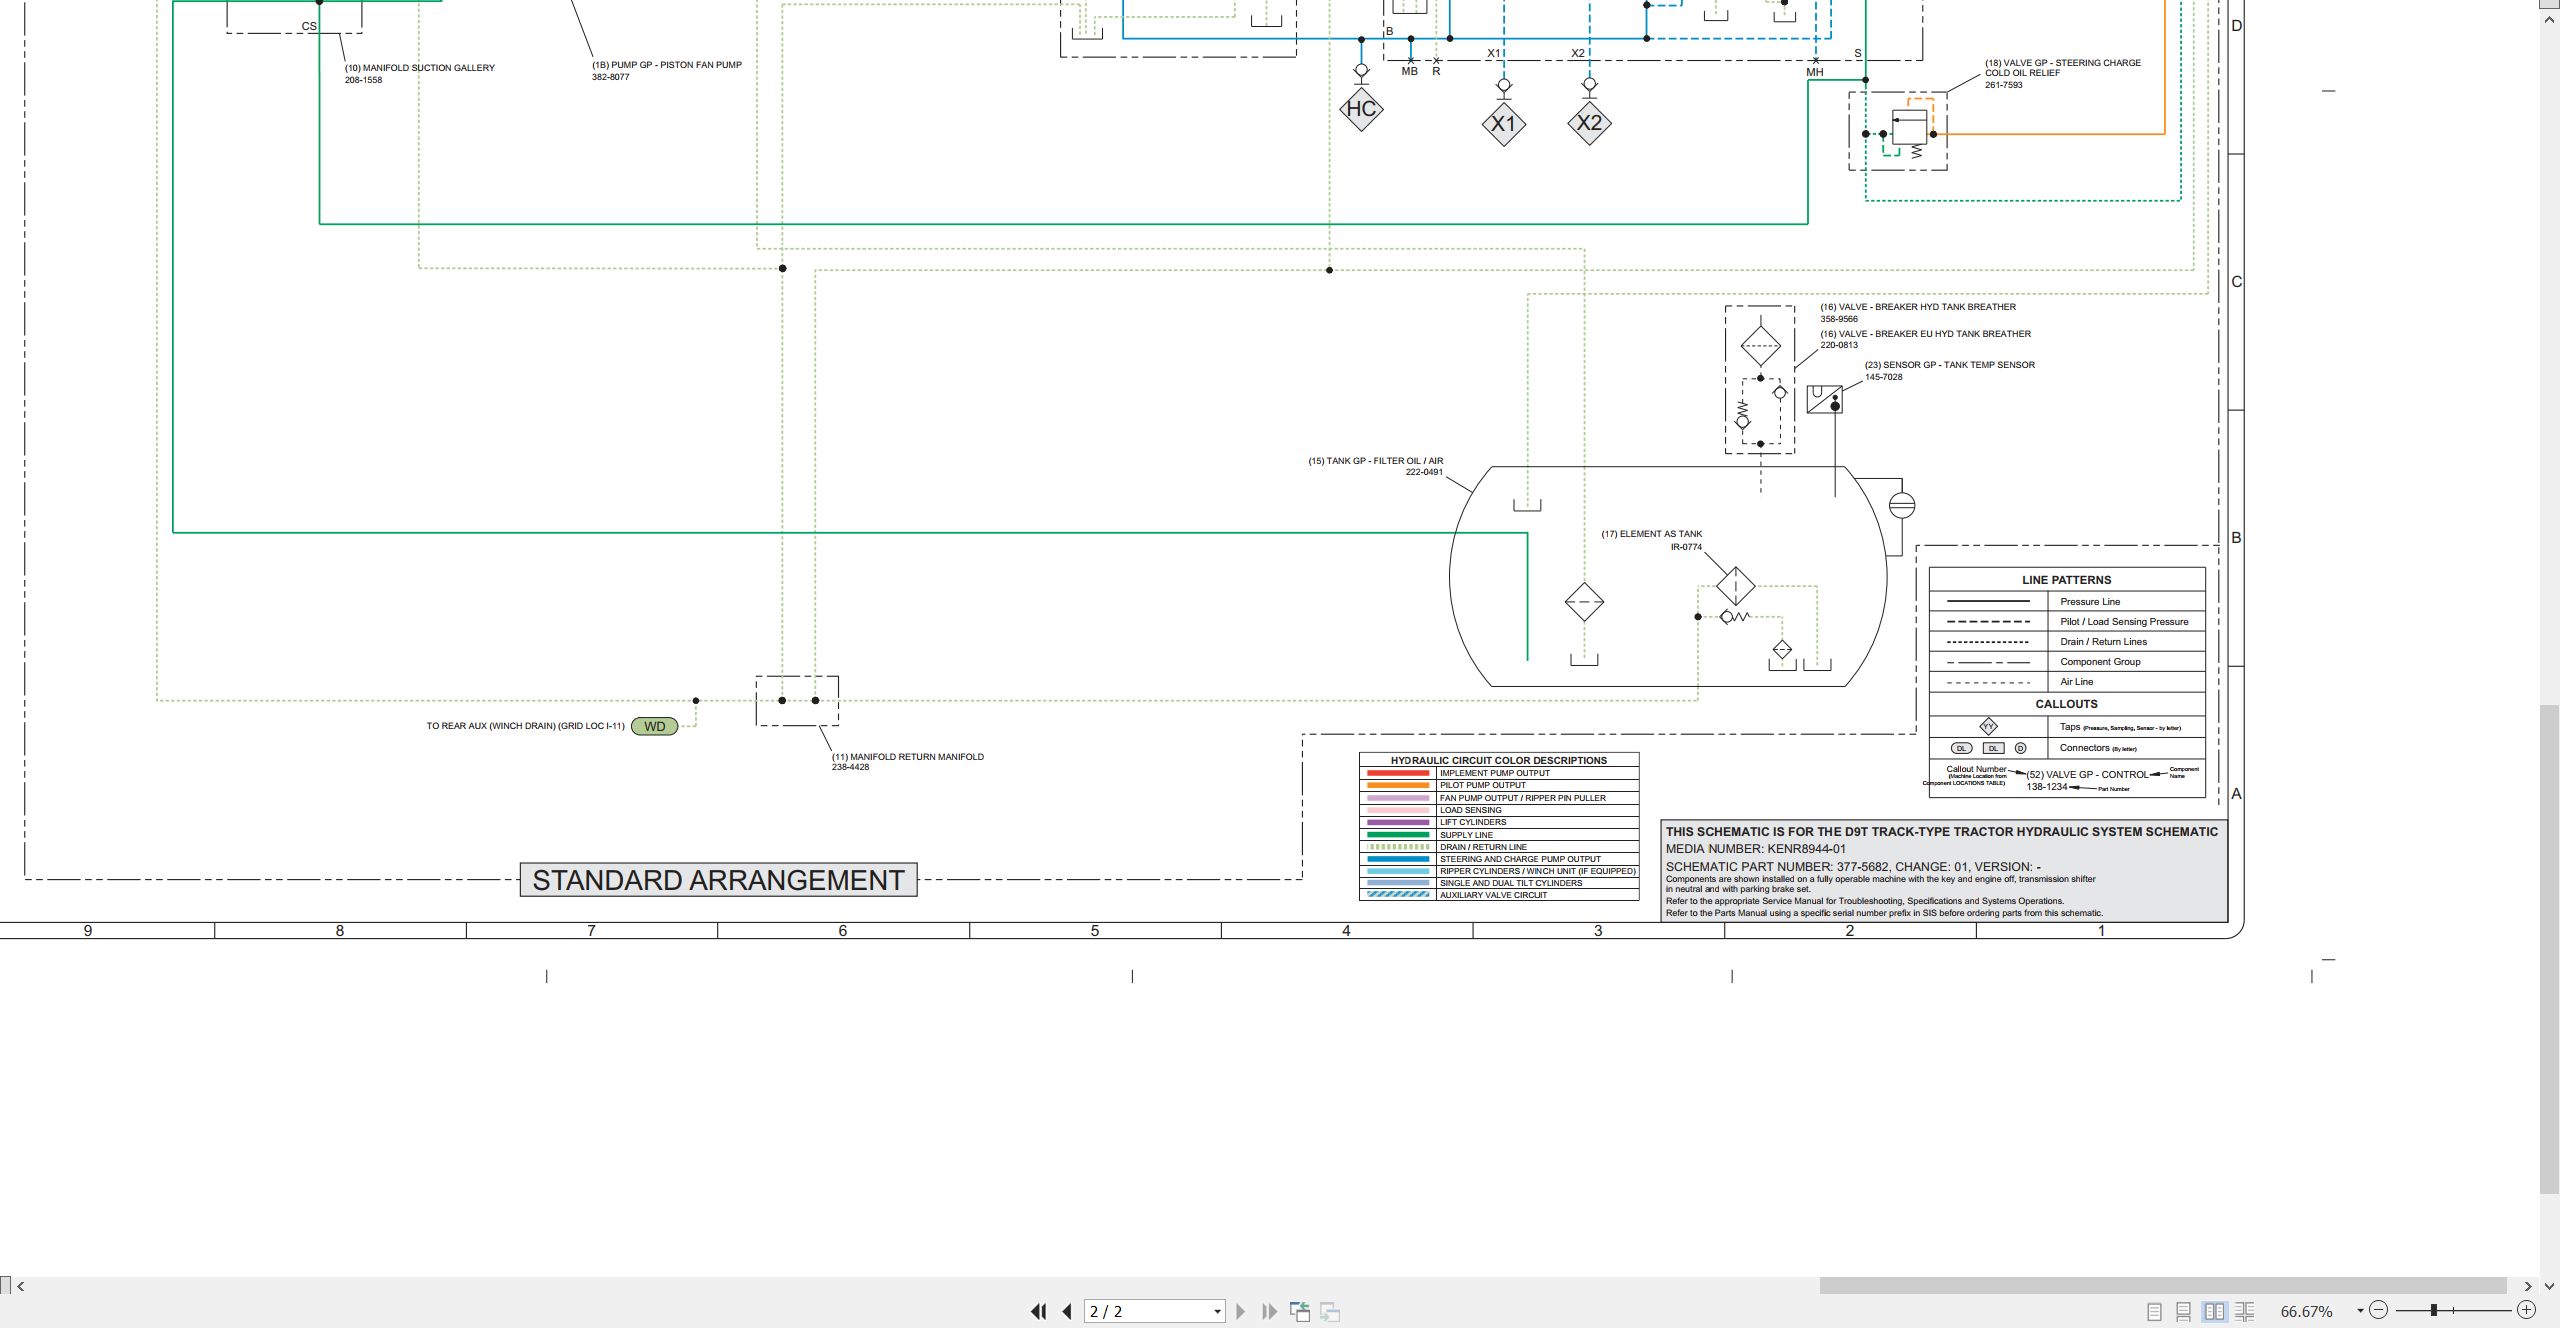The height and width of the screenshot is (1328, 2560).
Task: Click the scroll down arrow
Action: pyautogui.click(x=2550, y=1286)
